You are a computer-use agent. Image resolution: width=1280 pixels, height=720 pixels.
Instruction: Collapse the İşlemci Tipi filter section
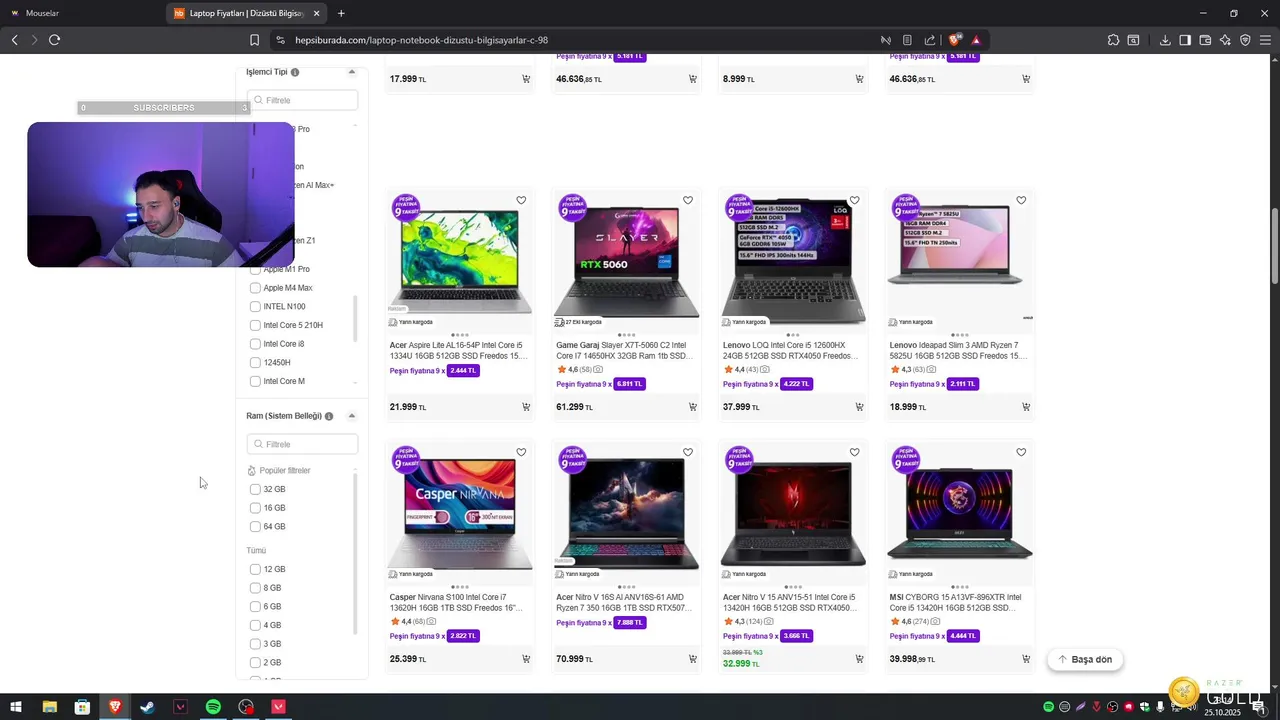point(351,72)
